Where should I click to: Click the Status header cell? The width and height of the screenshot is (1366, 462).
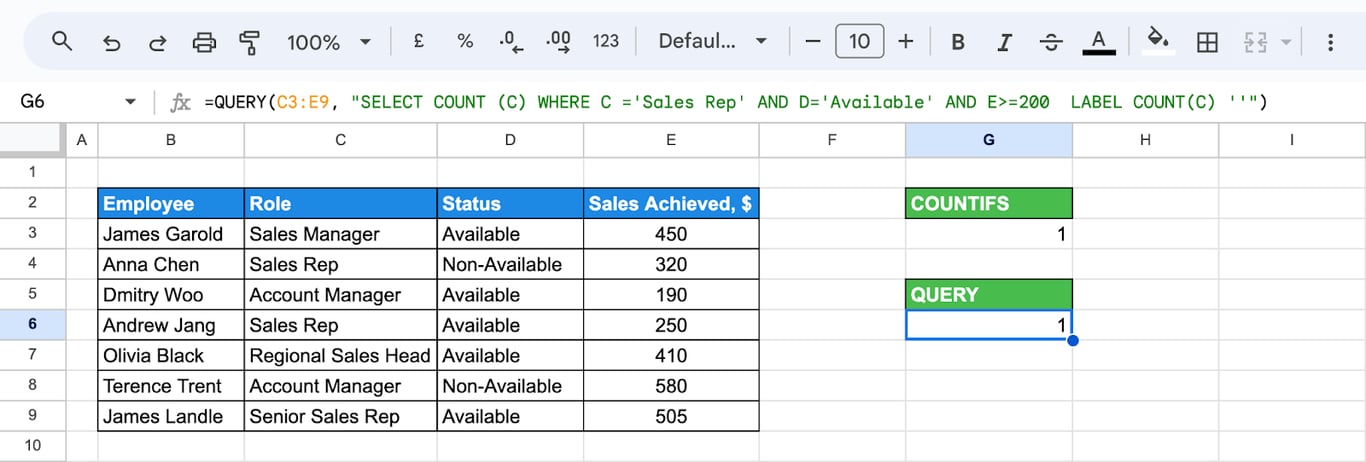coord(510,203)
